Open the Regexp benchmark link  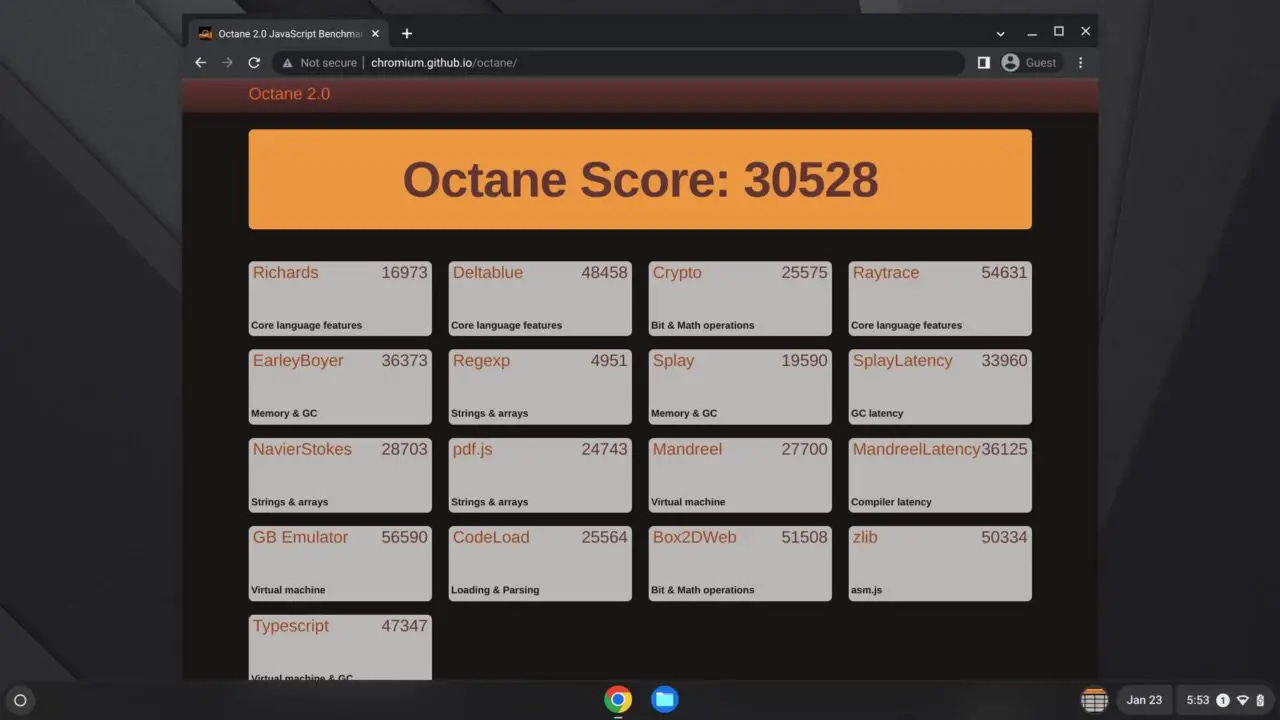[x=480, y=361]
